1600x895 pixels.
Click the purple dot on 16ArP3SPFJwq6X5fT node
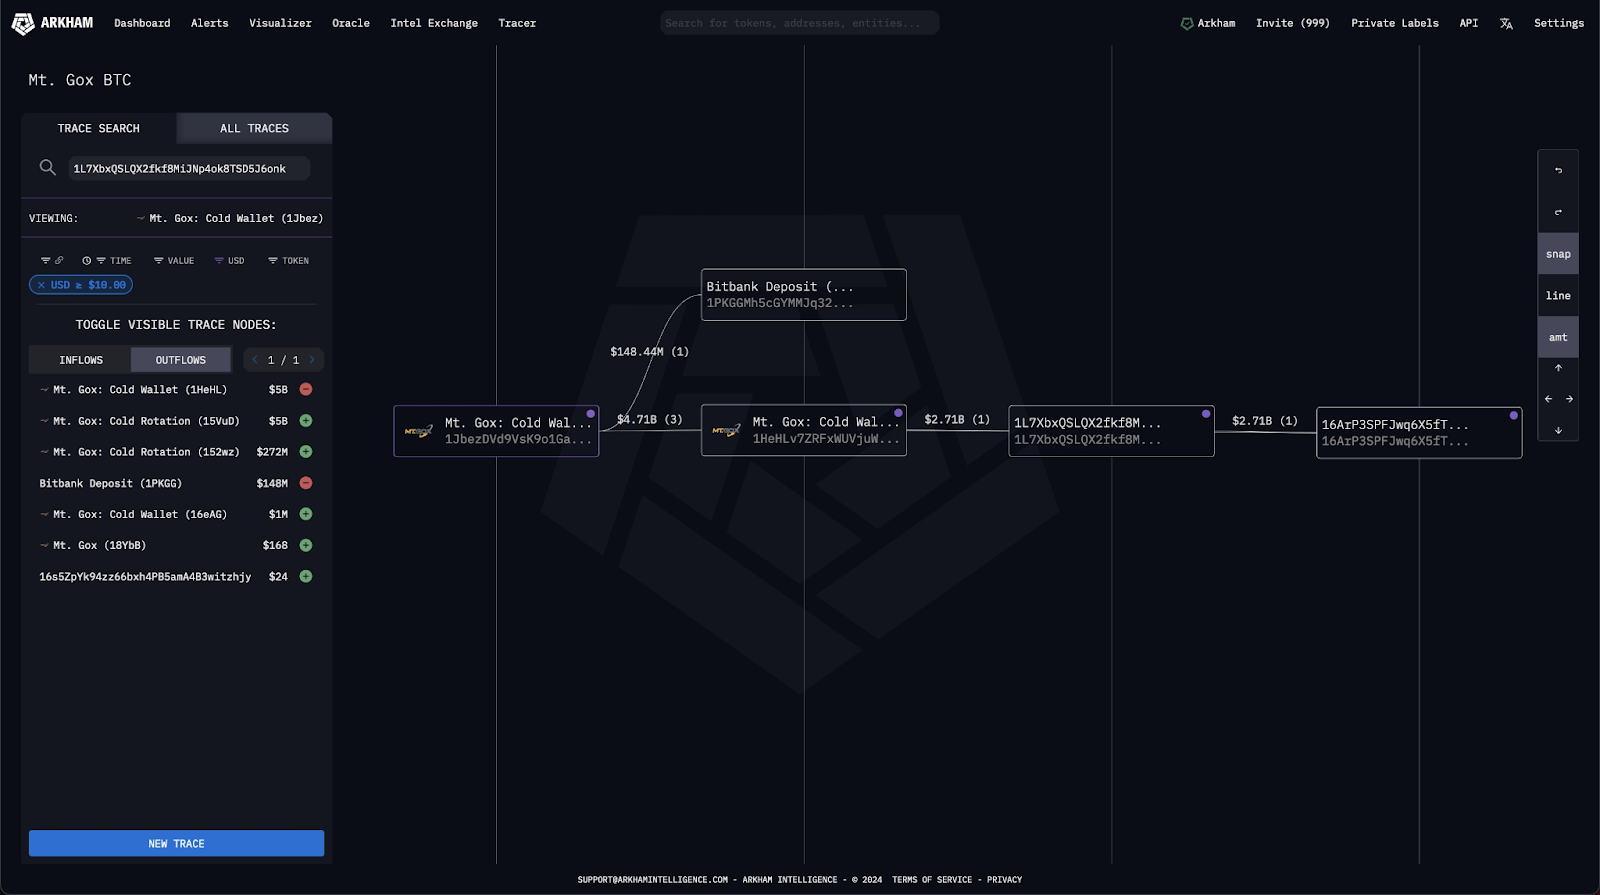tap(1513, 415)
